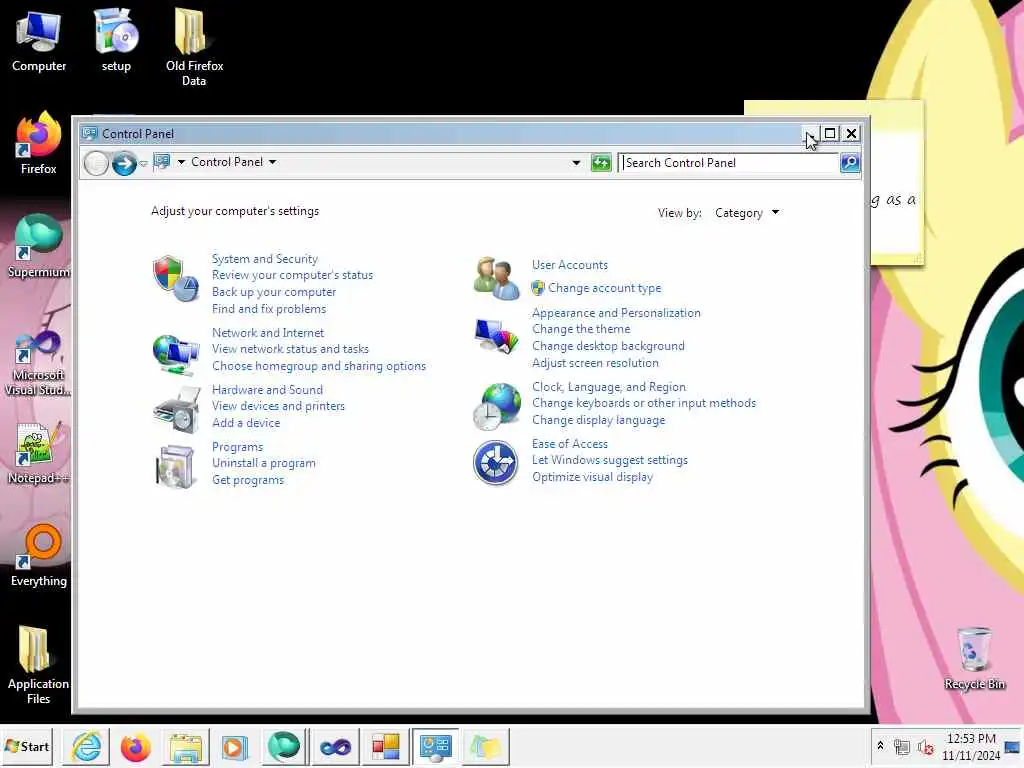This screenshot has height=768, width=1024.
Task: Click the green refresh button in address bar
Action: pyautogui.click(x=601, y=163)
